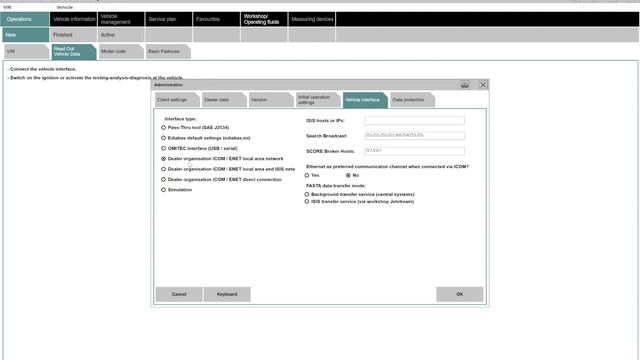Viewport: 640px width, 360px height.
Task: Open Vehicle management menu
Action: [121, 19]
